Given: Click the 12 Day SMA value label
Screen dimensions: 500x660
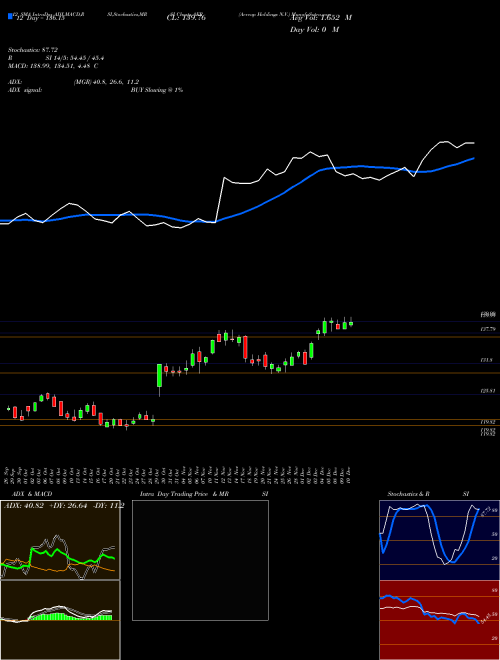Looking at the screenshot, I should [40, 19].
